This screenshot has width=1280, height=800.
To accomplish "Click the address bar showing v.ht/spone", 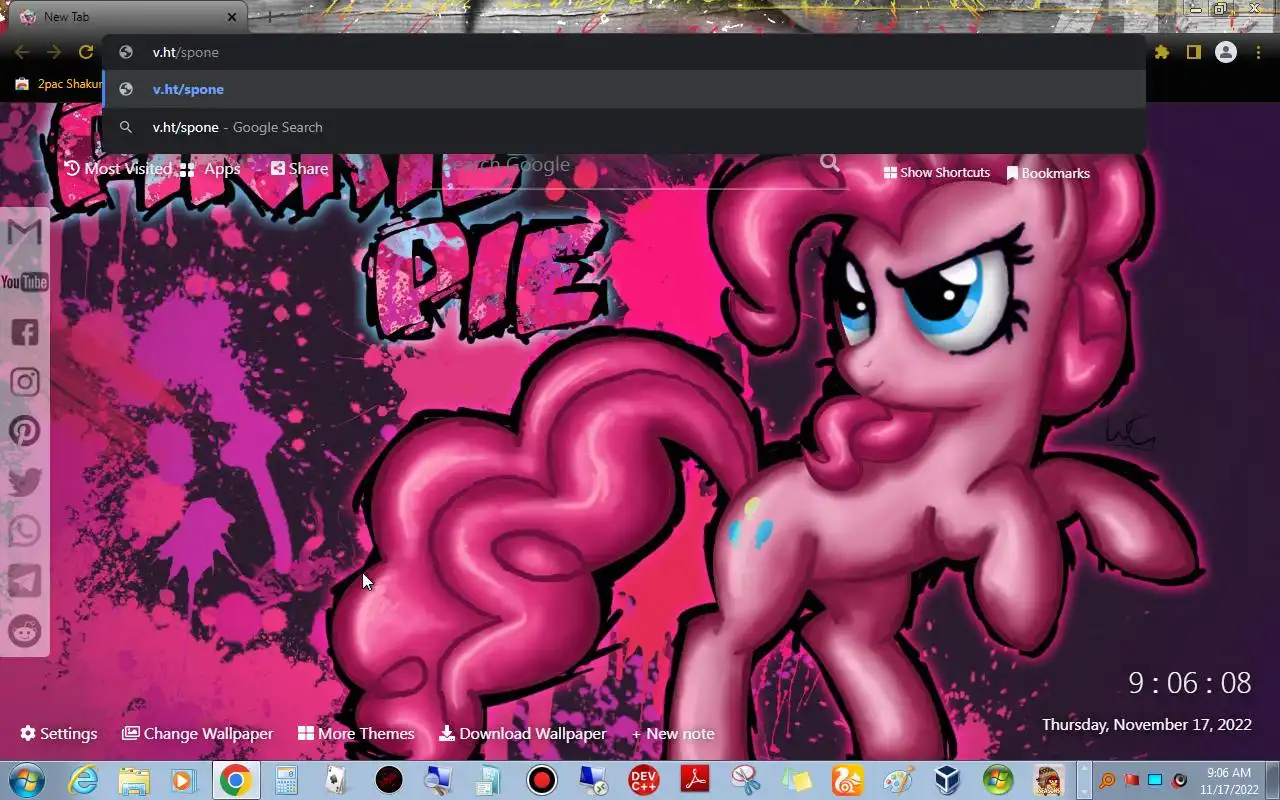I will click(624, 52).
